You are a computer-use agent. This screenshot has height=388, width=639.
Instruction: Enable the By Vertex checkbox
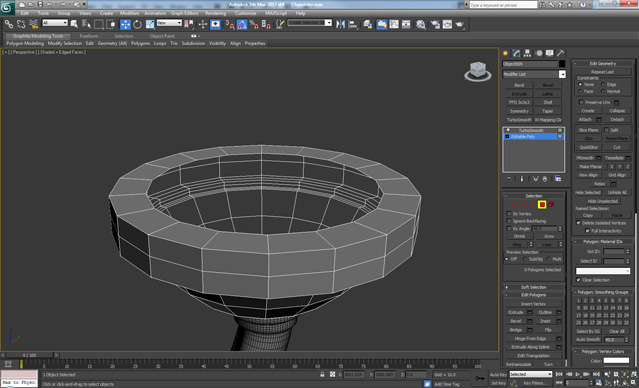click(509, 214)
